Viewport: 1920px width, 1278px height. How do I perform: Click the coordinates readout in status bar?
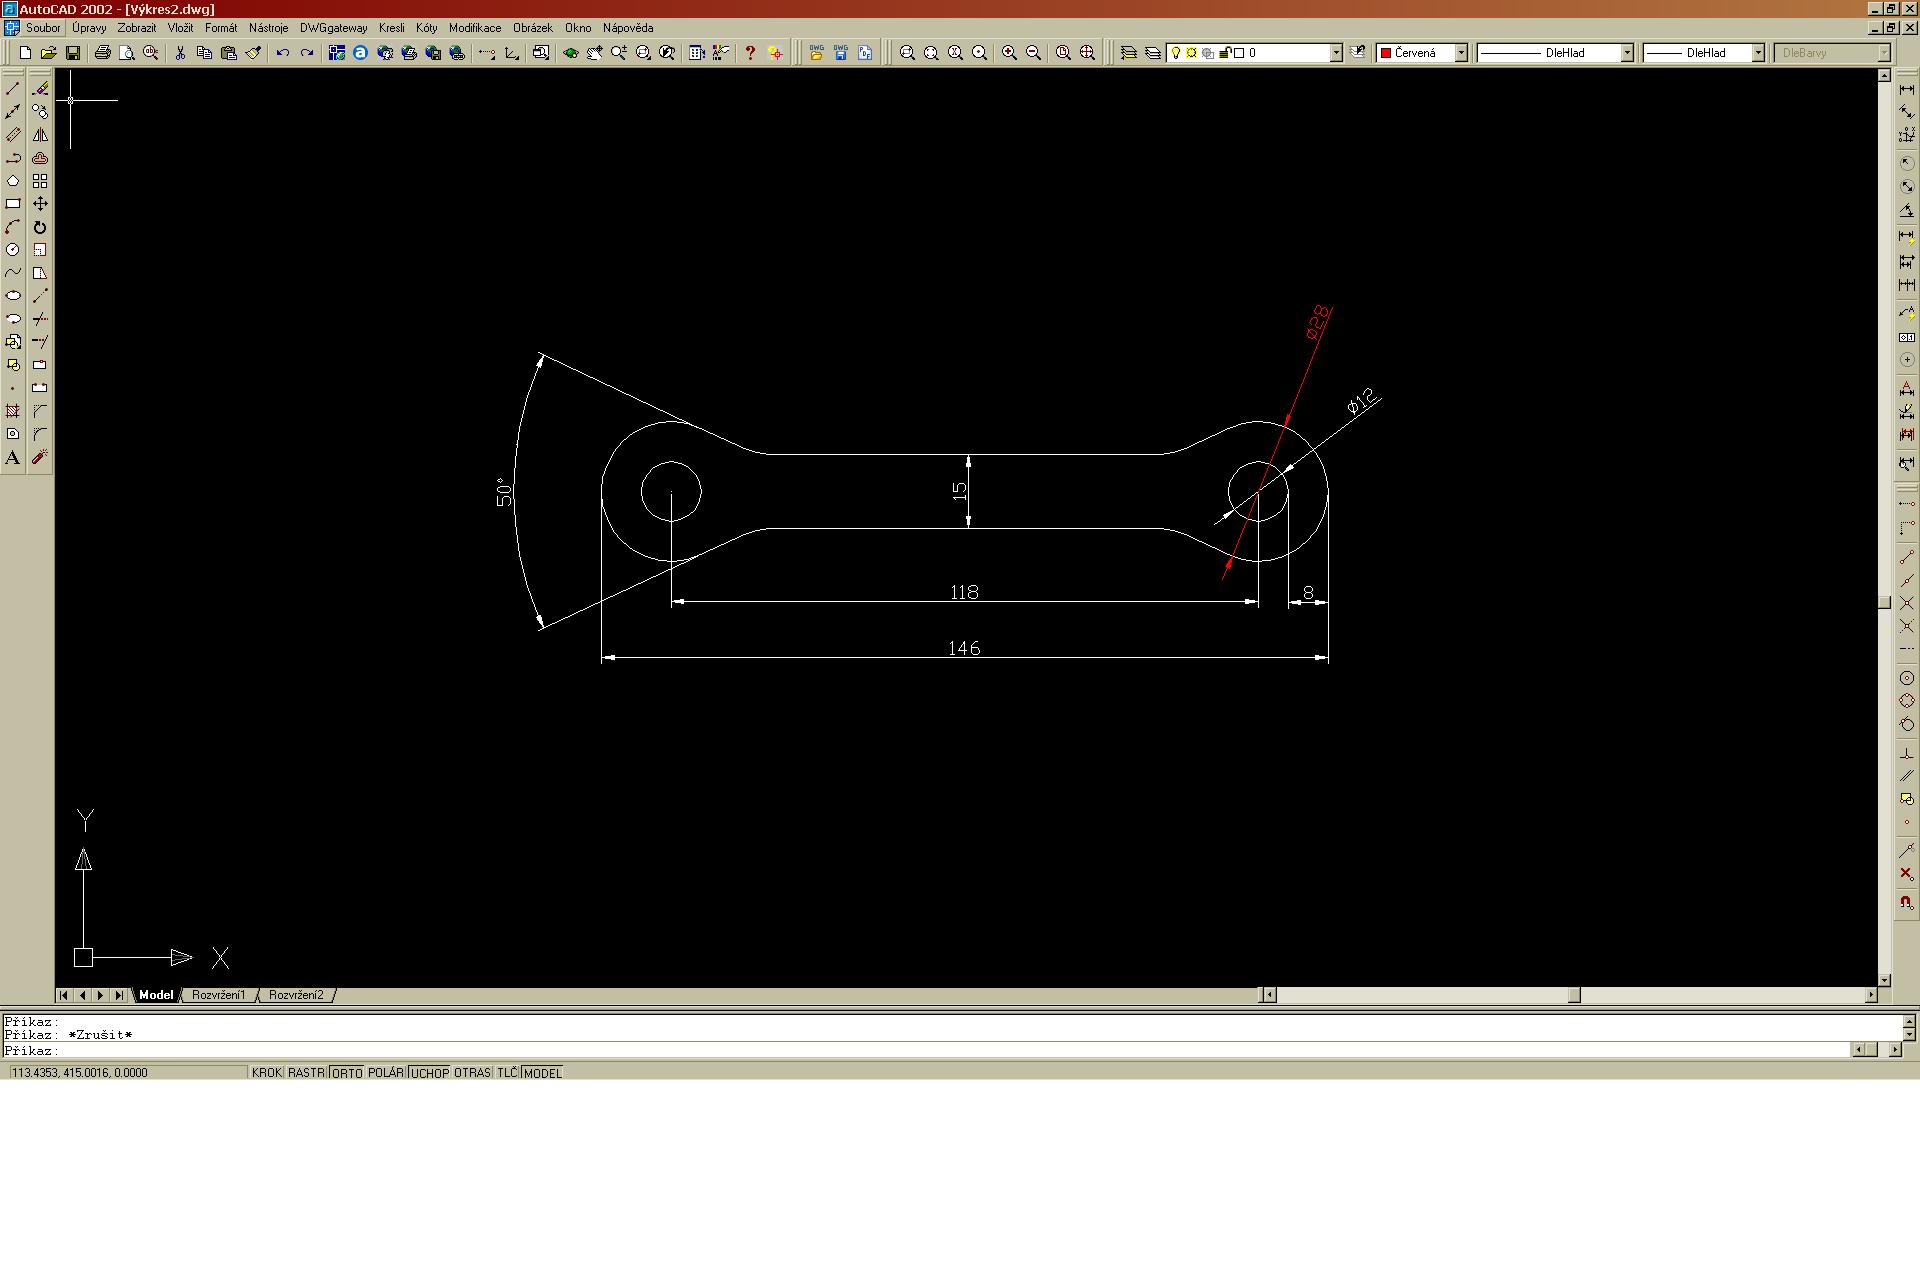(128, 1073)
